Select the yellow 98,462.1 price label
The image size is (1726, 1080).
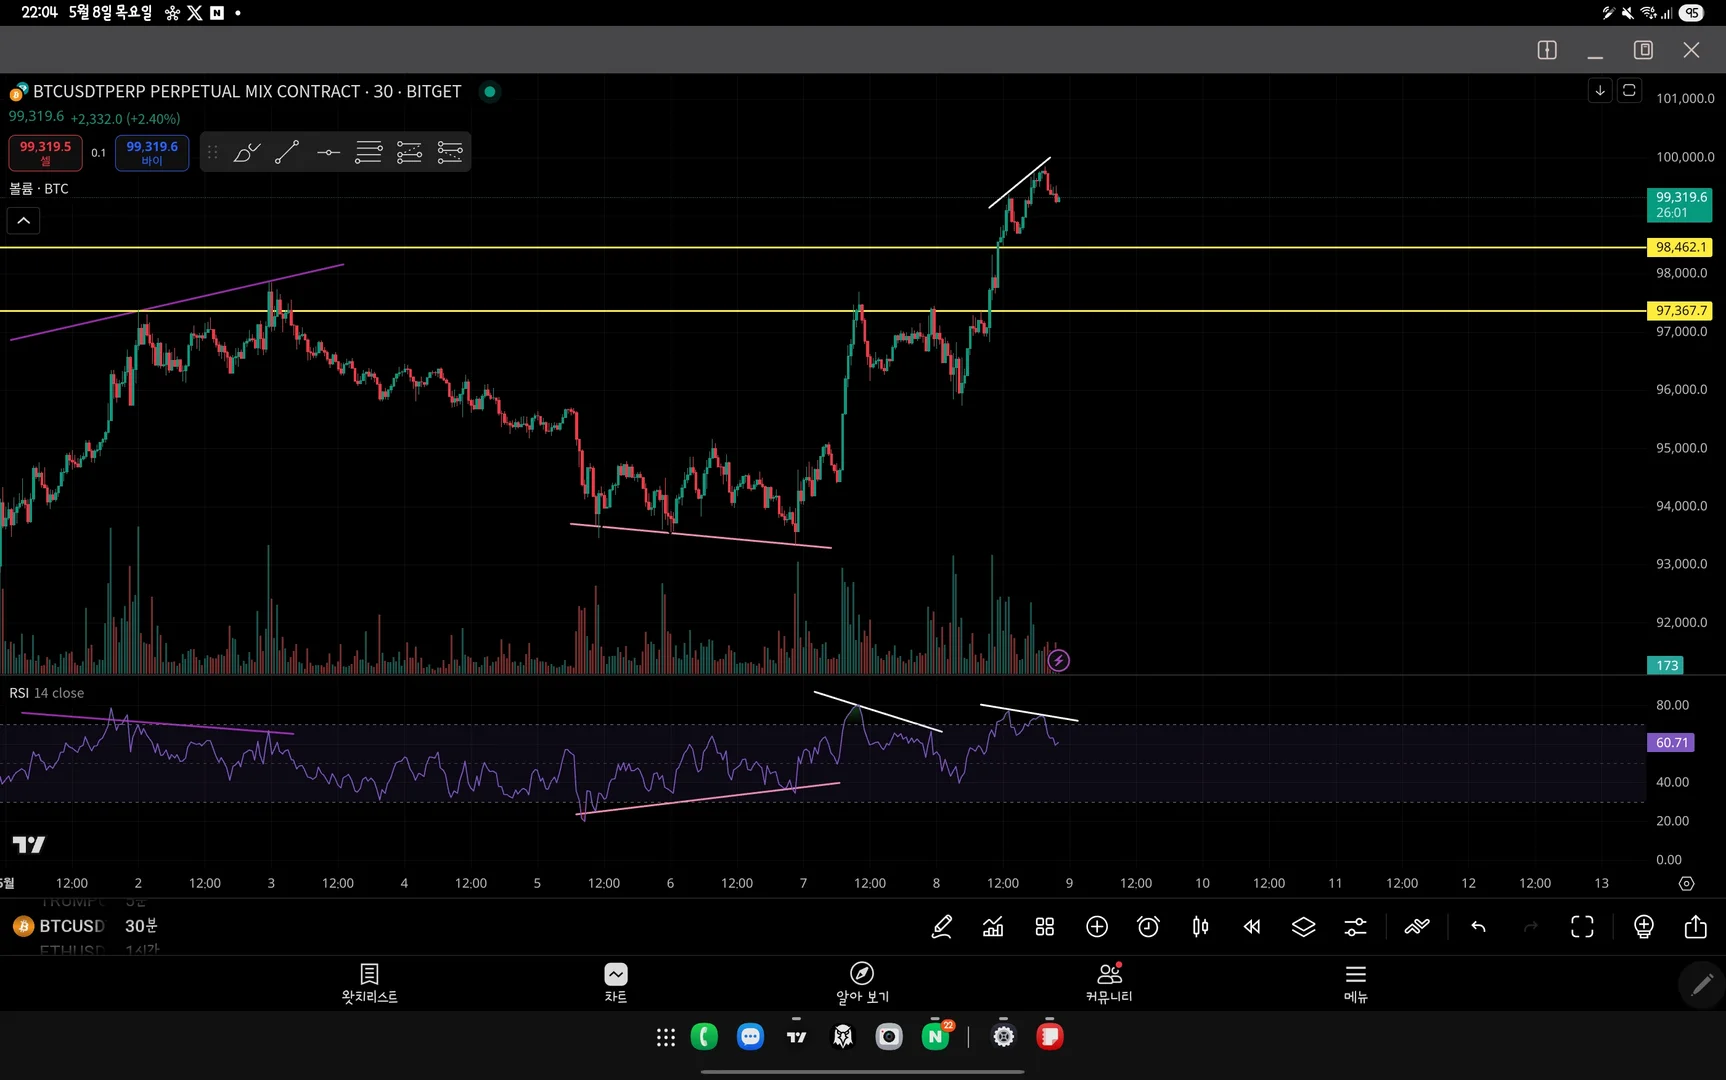1680,247
